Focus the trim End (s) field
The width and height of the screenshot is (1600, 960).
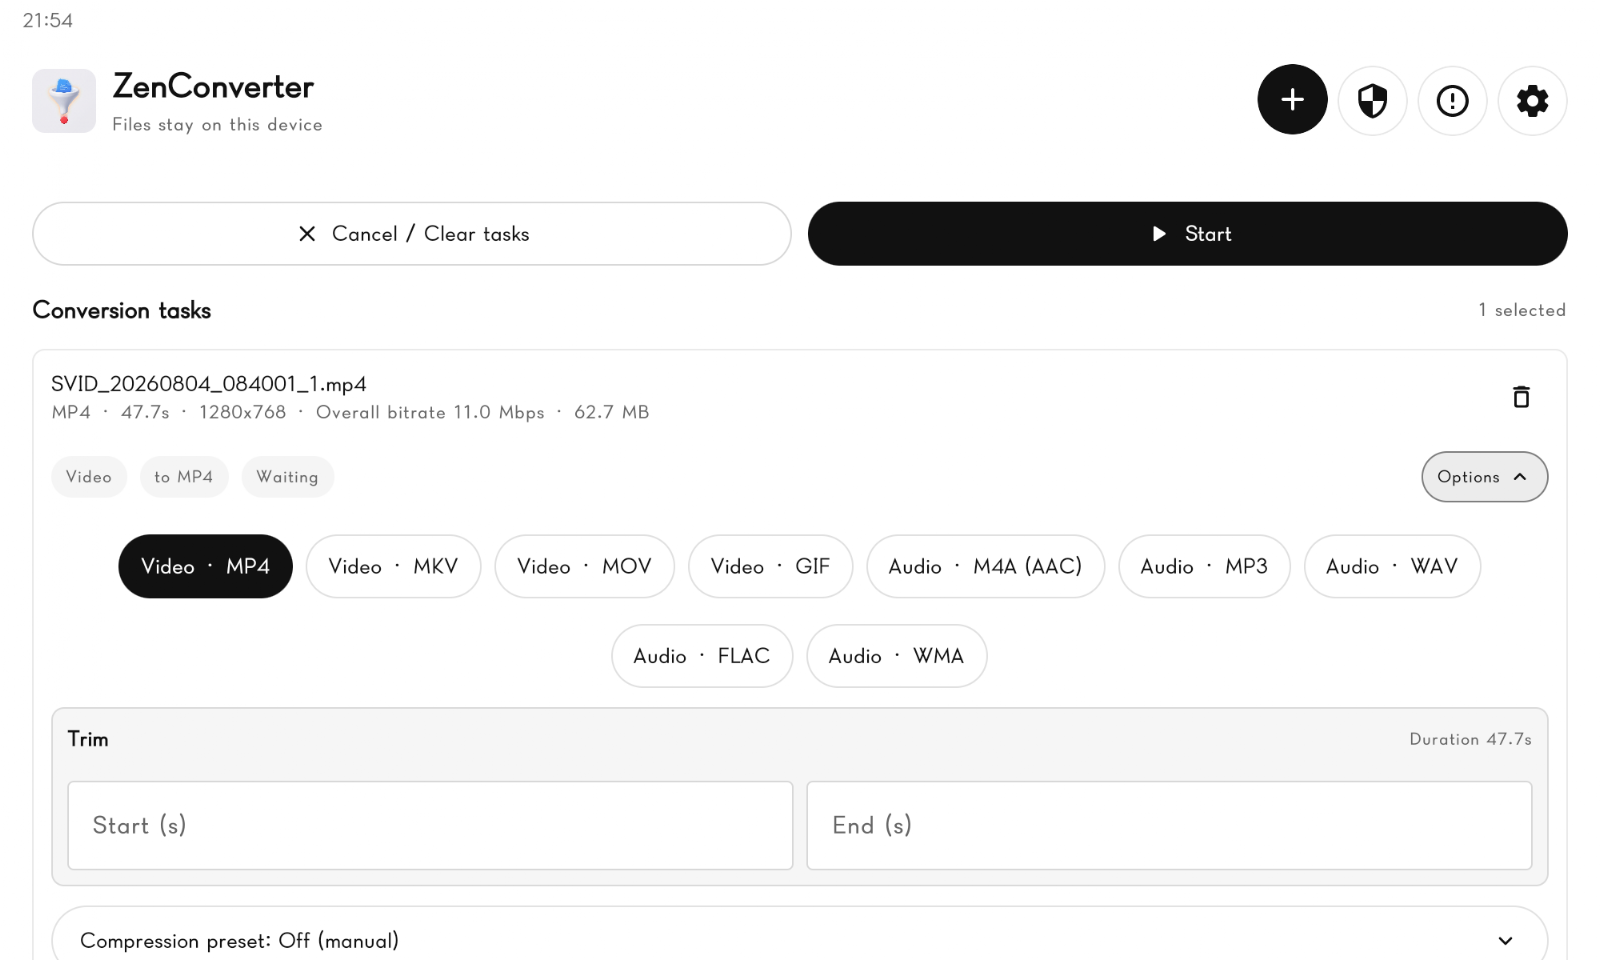1169,825
